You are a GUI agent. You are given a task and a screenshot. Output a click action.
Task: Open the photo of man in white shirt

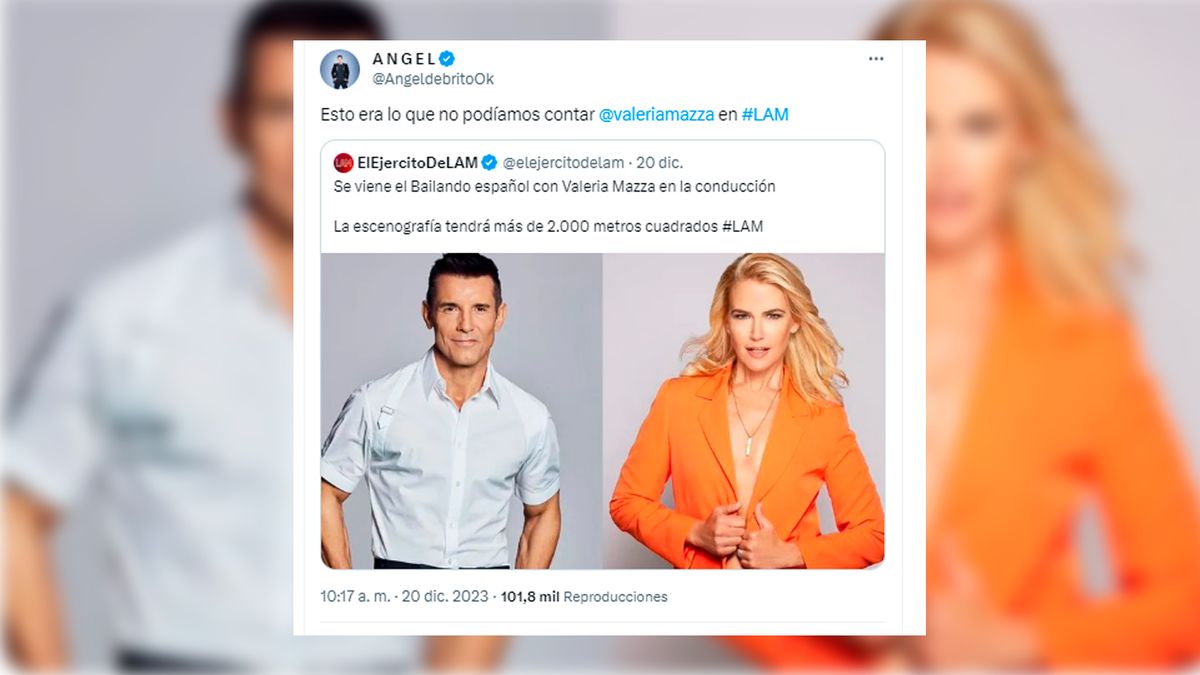pos(461,411)
